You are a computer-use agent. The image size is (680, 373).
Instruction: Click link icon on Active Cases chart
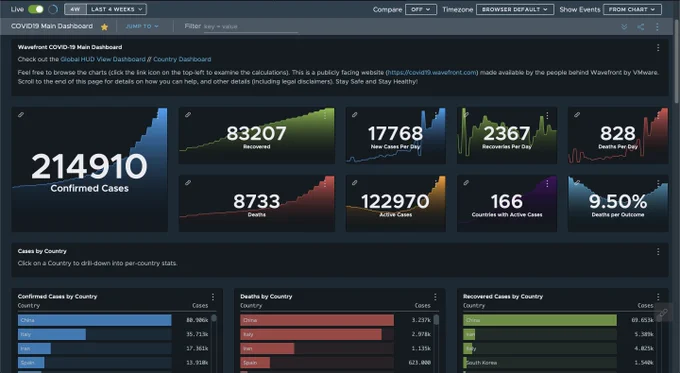point(354,183)
